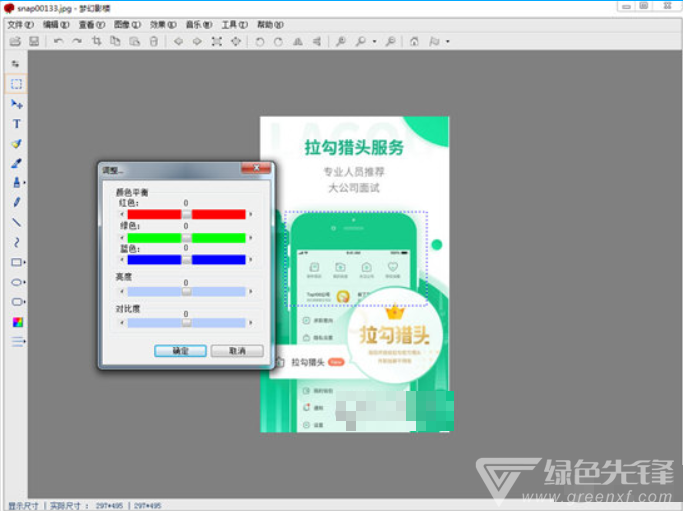683x511 pixels.
Task: Click the first magnifier zoom icon
Action: [x=341, y=41]
